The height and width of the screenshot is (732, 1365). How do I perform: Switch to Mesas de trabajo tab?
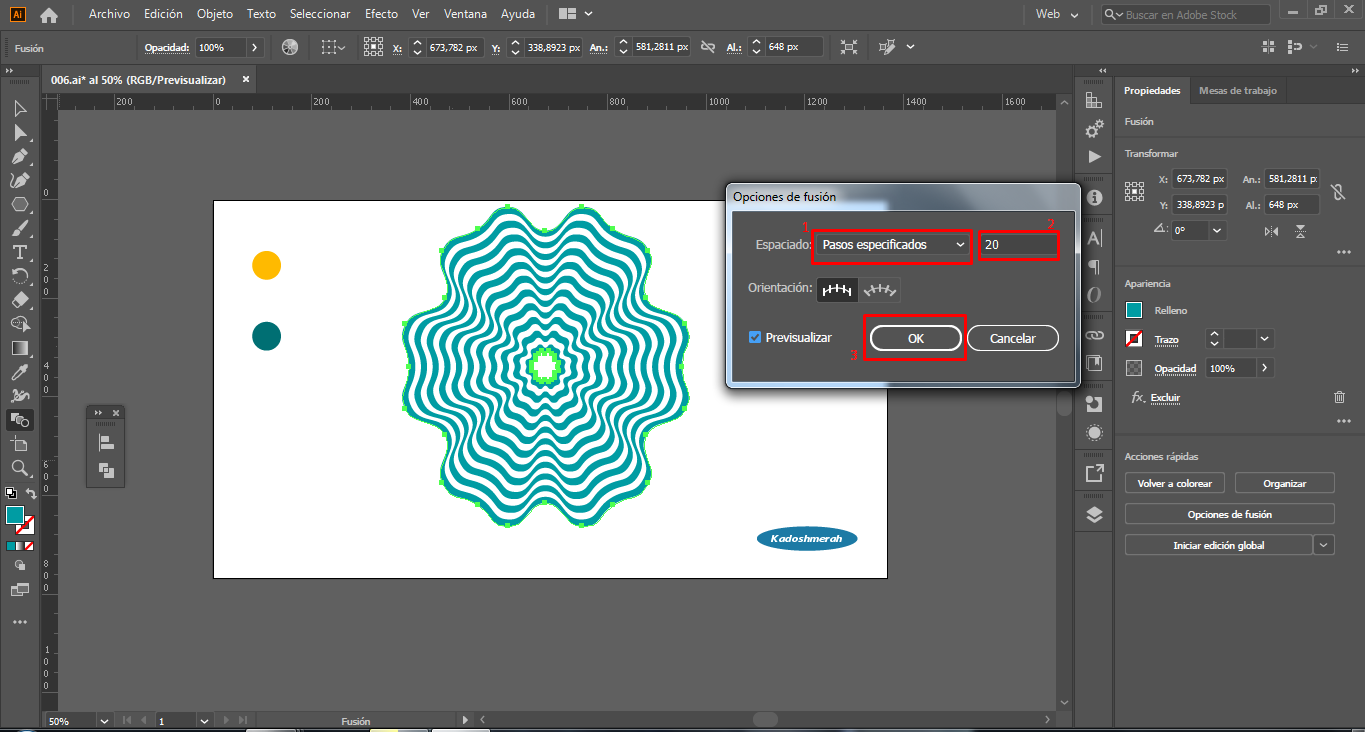pos(1238,90)
